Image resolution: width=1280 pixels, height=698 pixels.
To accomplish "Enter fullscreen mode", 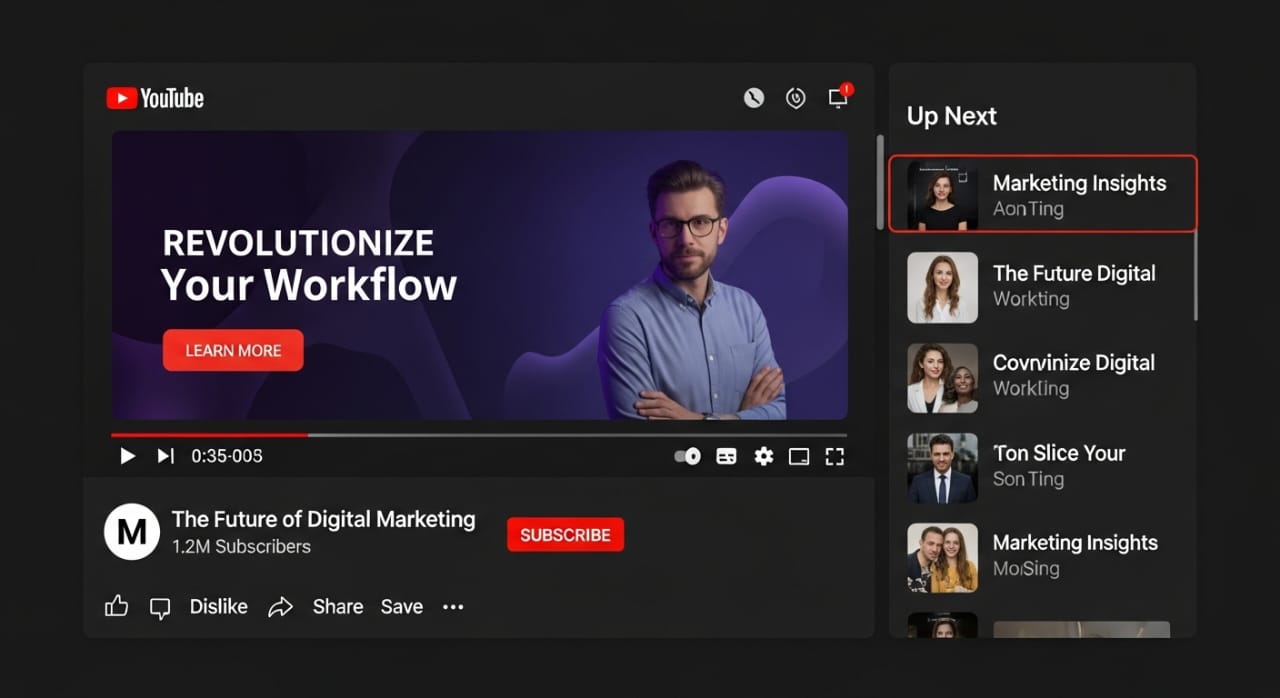I will (x=835, y=456).
